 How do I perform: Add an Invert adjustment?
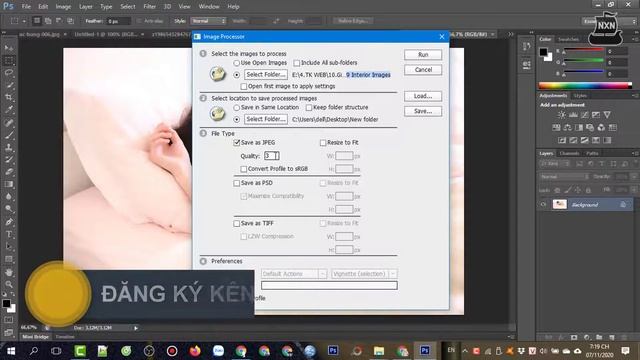click(562, 140)
